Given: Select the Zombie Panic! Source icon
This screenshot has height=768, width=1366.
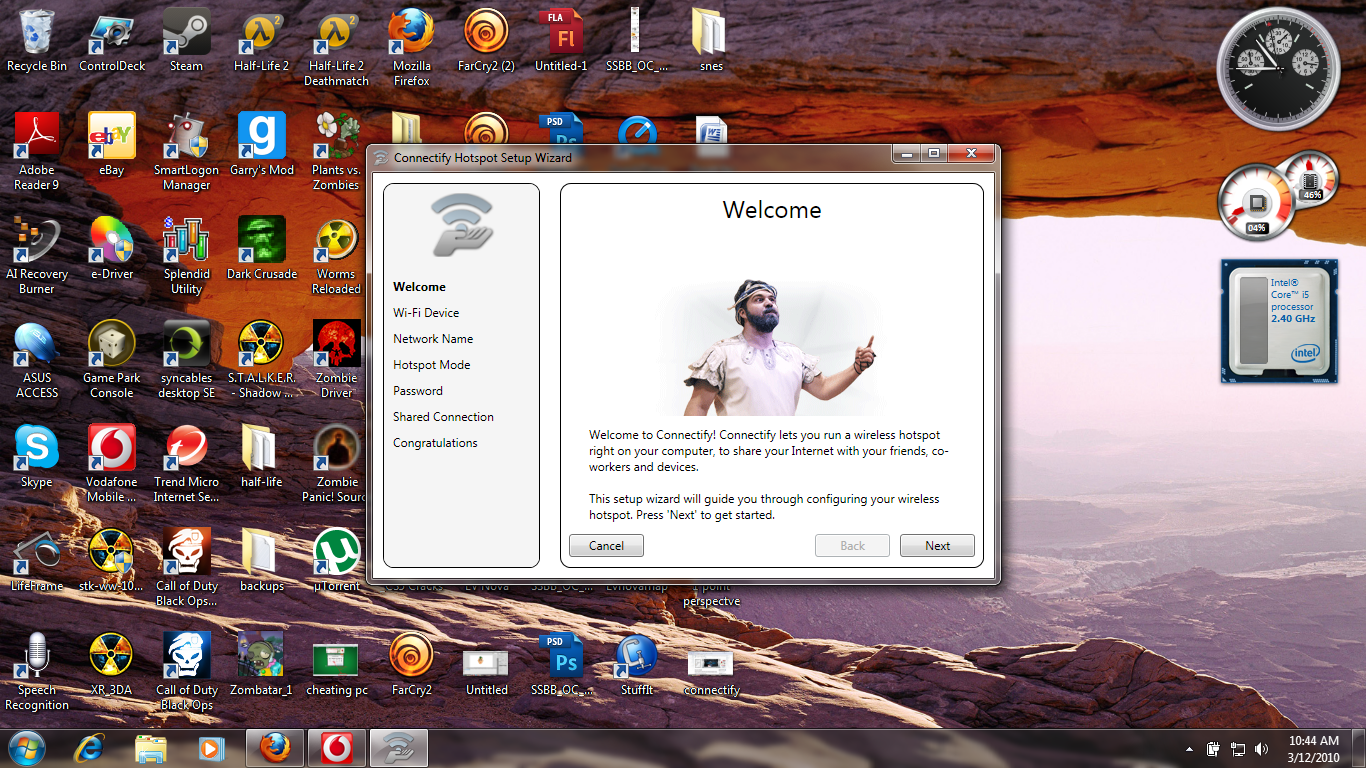Looking at the screenshot, I should [336, 464].
